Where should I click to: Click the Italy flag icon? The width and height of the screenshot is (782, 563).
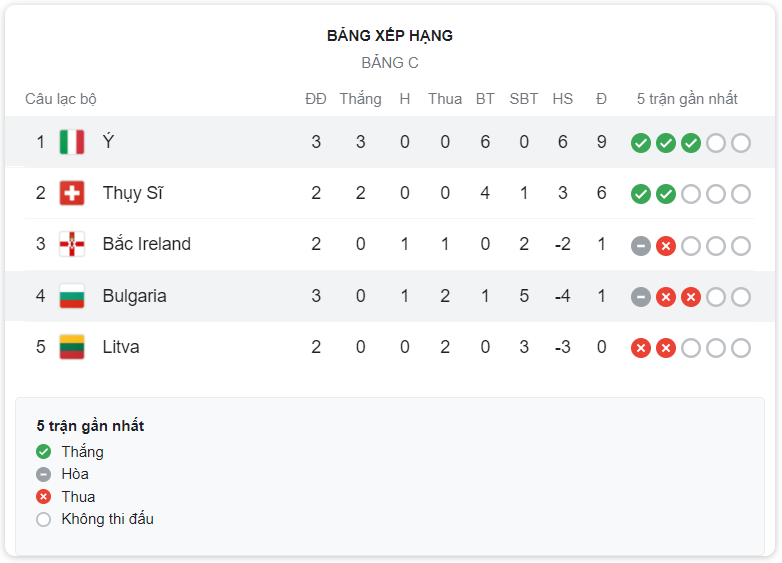(72, 142)
